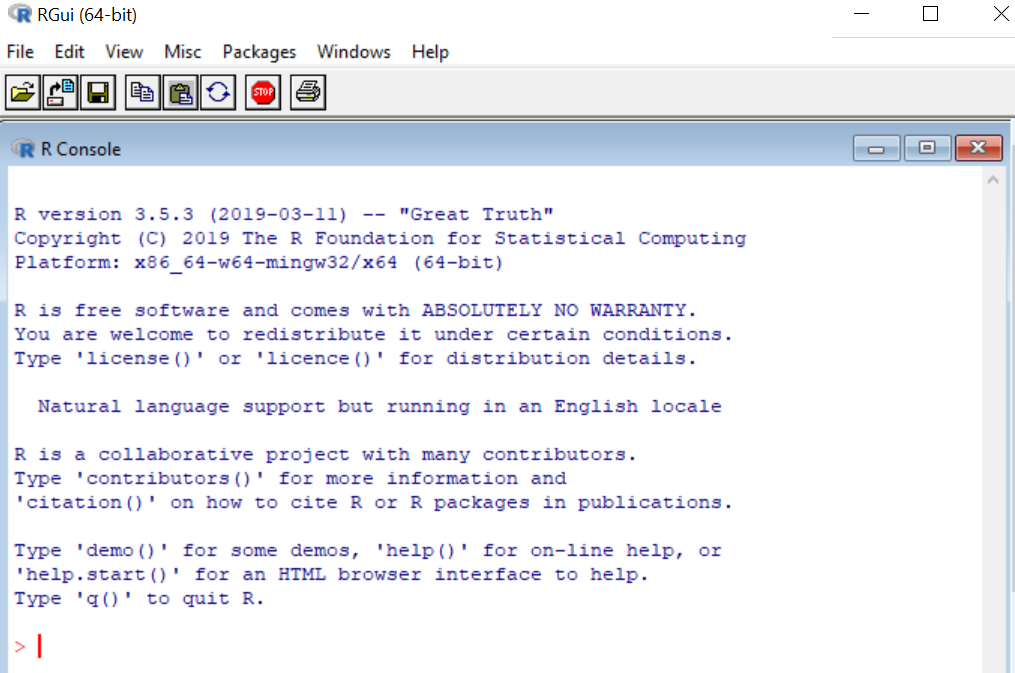Click the "Type 'contributors()'" line
The width and height of the screenshot is (1015, 673).
click(290, 478)
